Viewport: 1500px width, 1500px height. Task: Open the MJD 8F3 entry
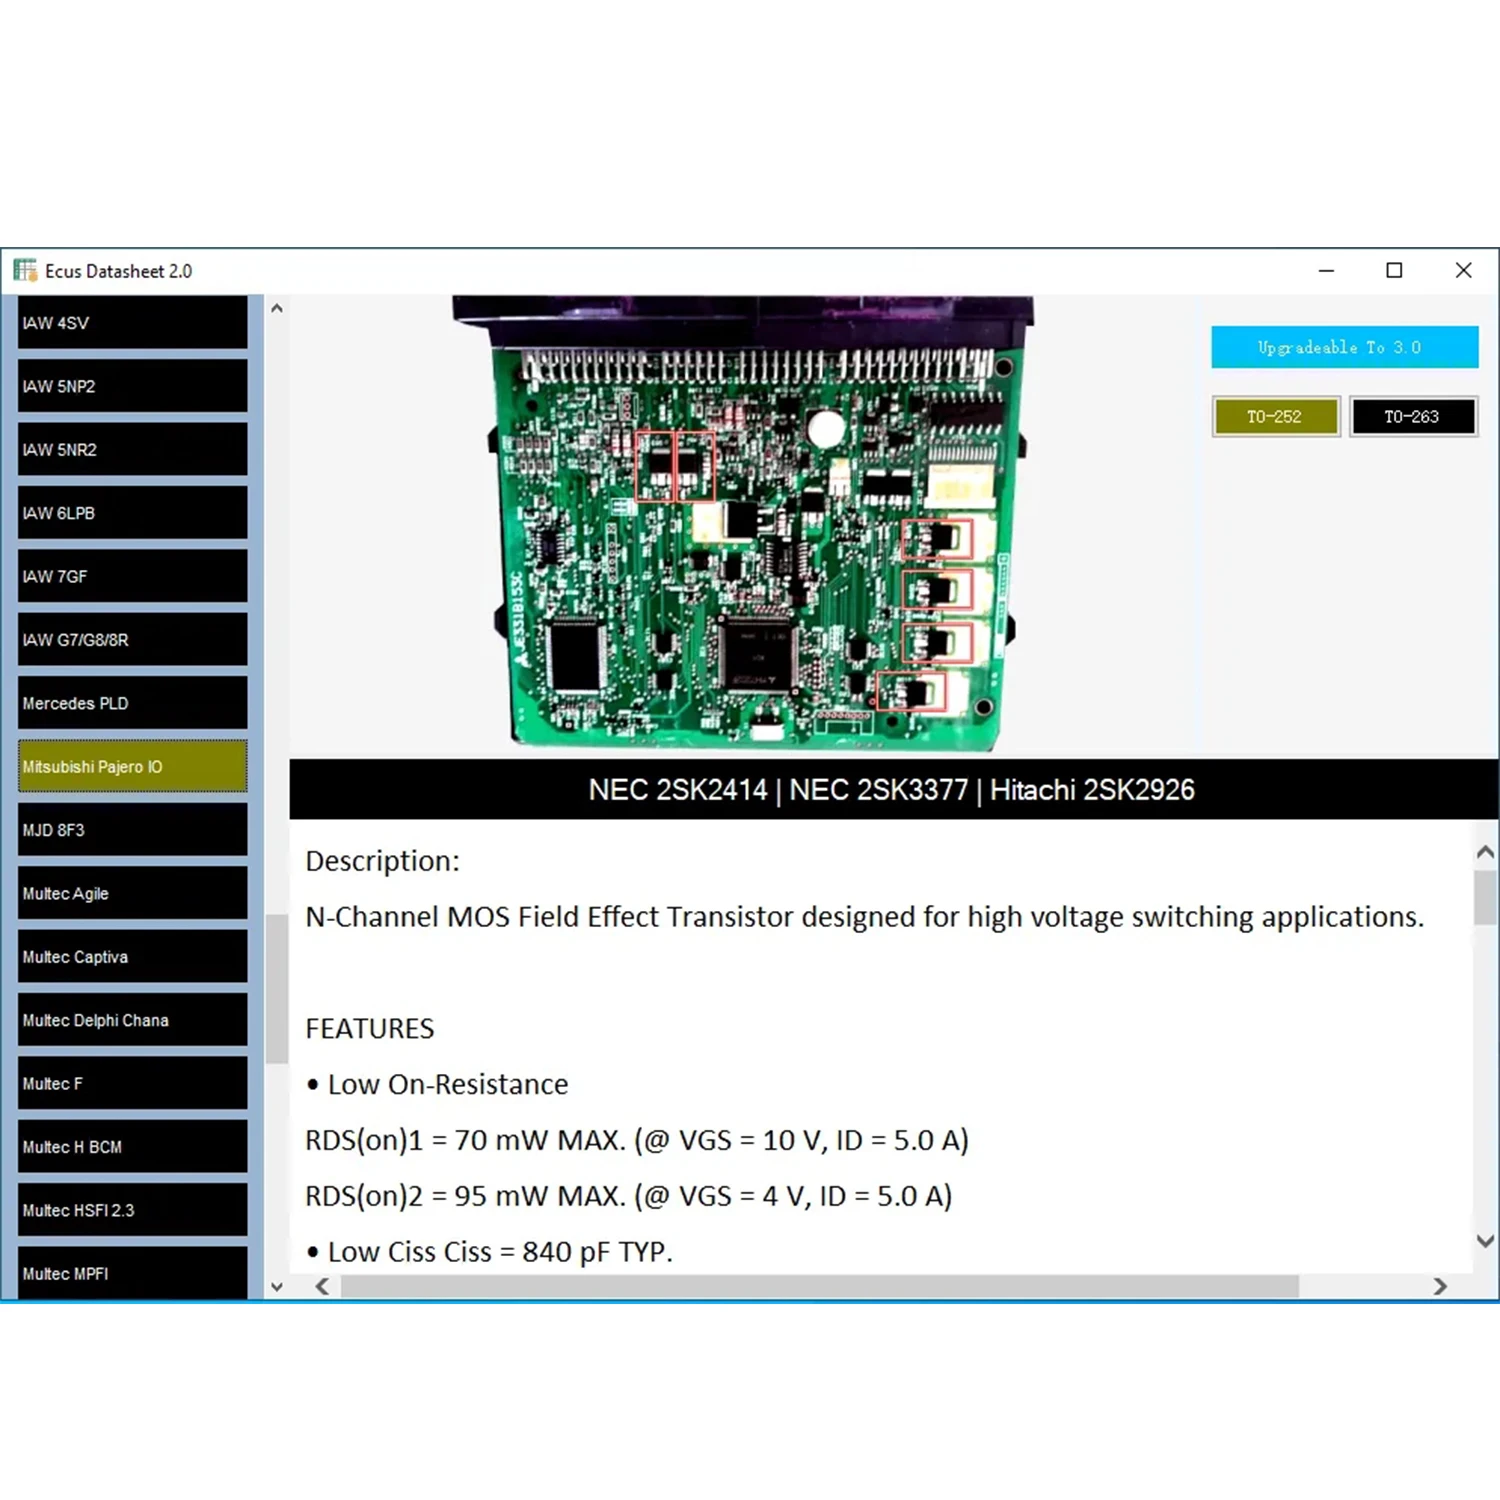[x=132, y=830]
